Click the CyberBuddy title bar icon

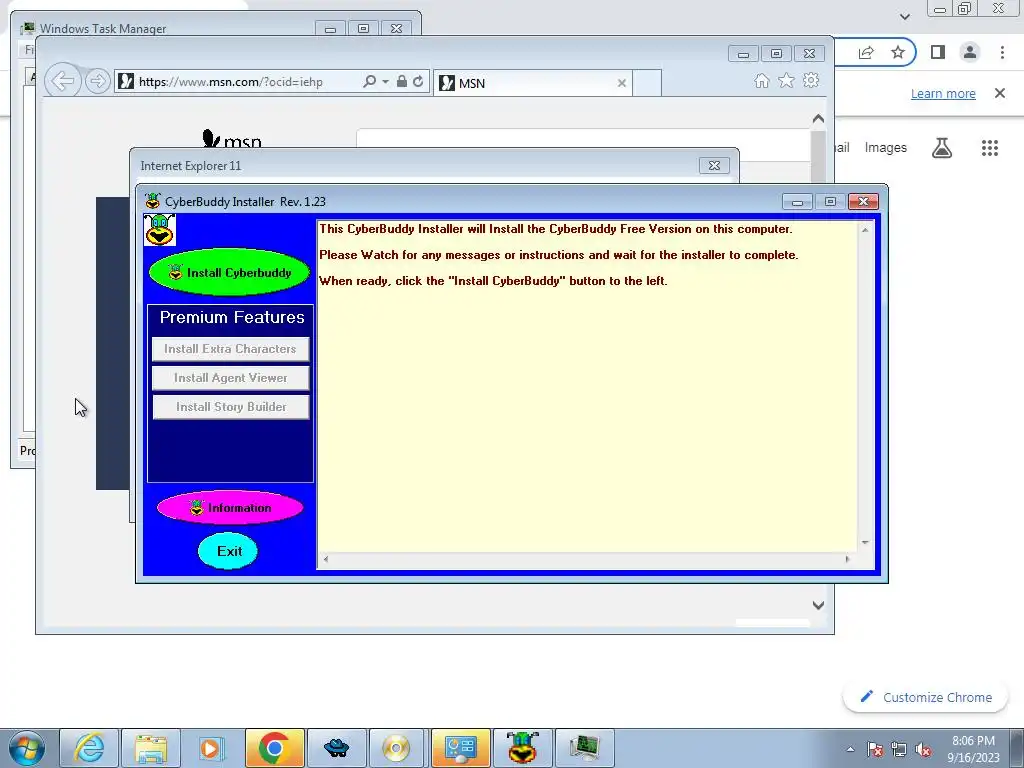point(153,200)
